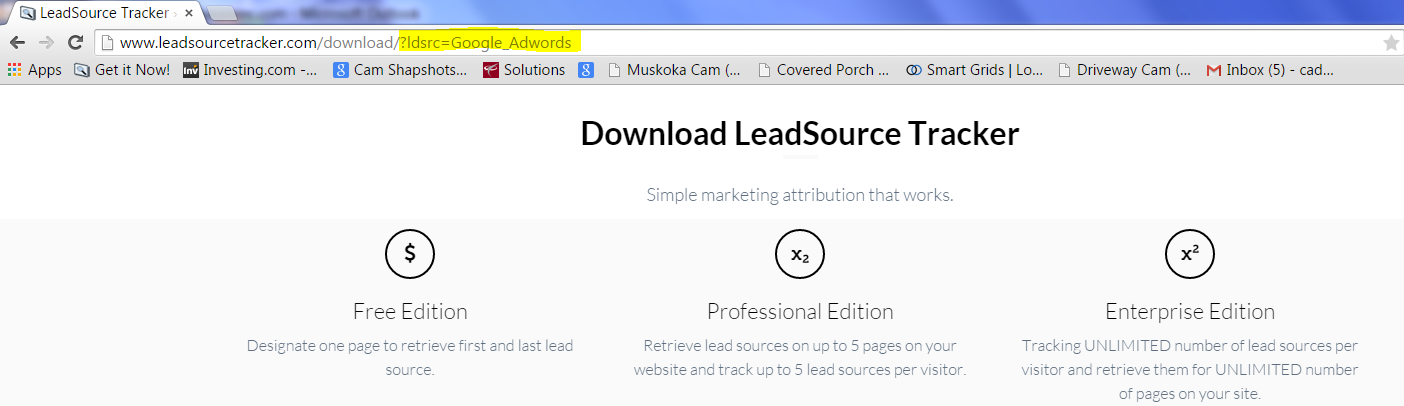The height and width of the screenshot is (406, 1404).
Task: Open the Covered Porch bookmark
Action: click(x=823, y=70)
